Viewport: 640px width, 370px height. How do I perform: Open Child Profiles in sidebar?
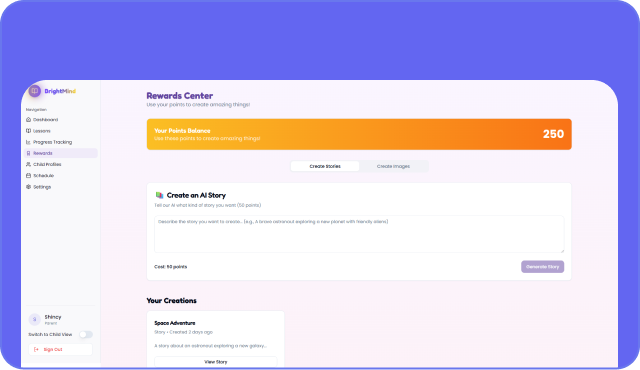click(x=61, y=164)
